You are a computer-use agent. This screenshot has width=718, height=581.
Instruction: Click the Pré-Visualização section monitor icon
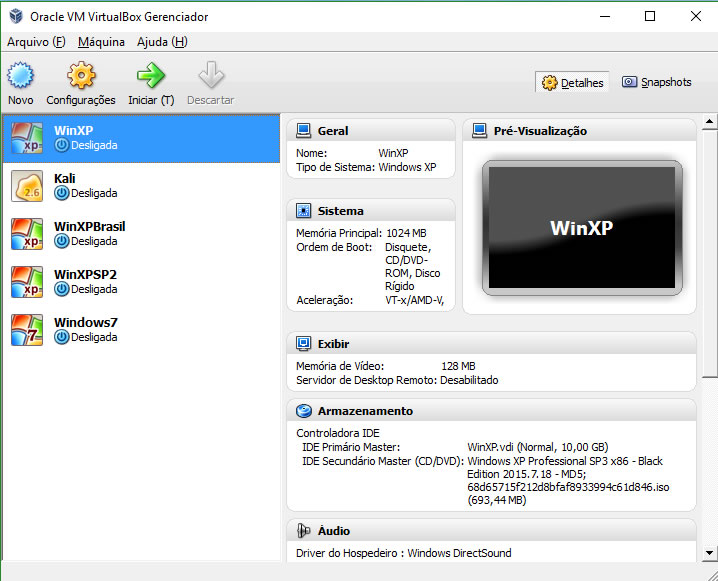tap(479, 131)
